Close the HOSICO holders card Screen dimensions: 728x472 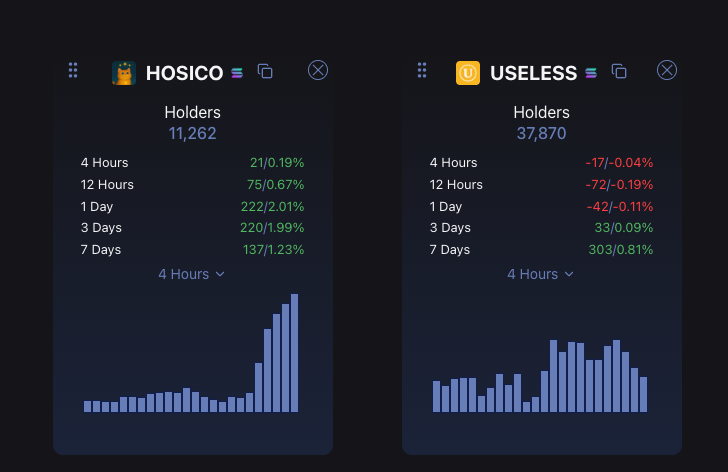(318, 70)
